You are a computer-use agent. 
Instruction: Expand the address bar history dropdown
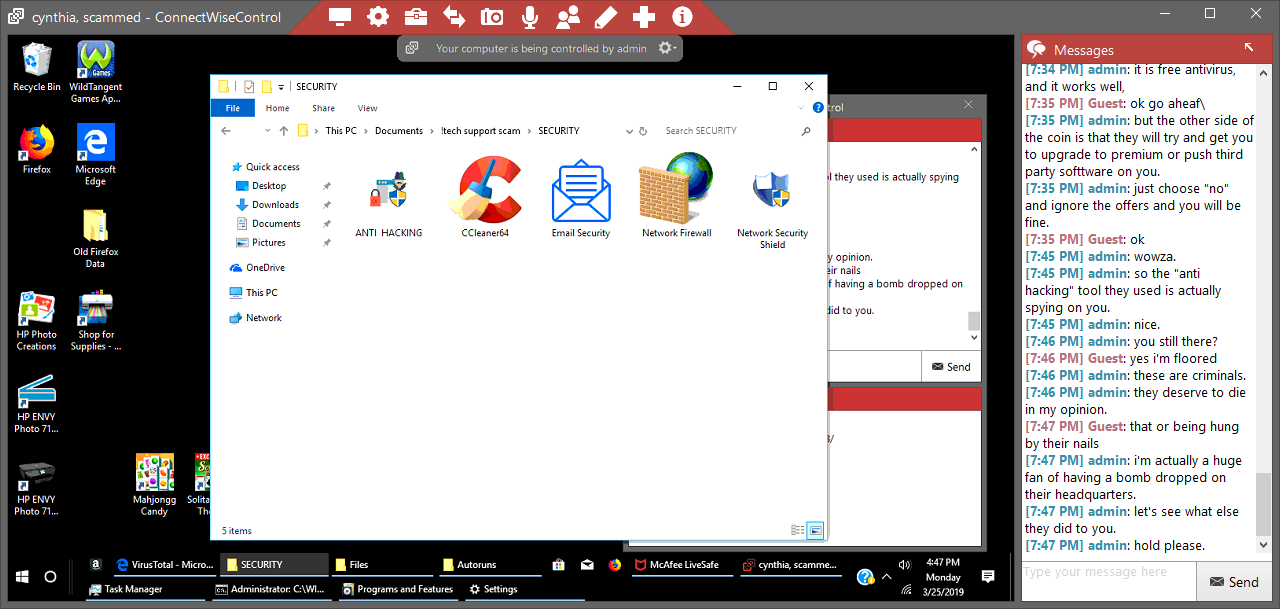click(x=628, y=131)
